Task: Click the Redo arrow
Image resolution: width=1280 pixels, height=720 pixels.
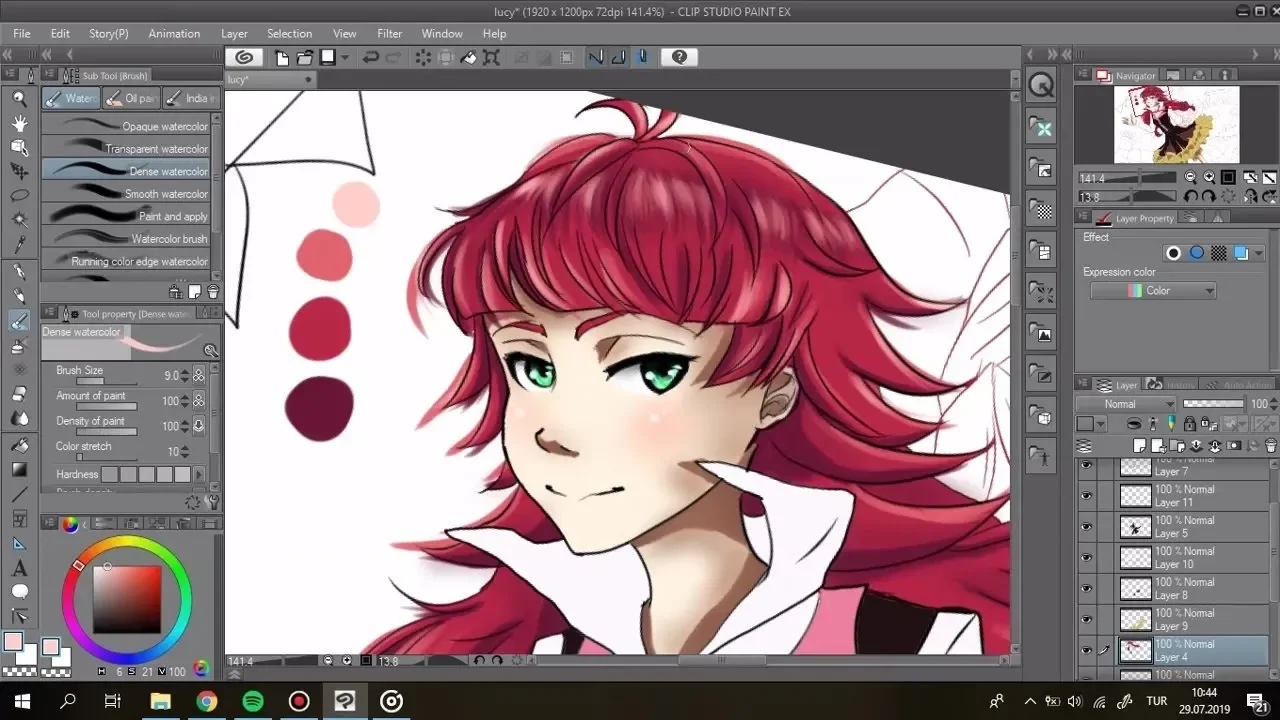Action: (393, 58)
